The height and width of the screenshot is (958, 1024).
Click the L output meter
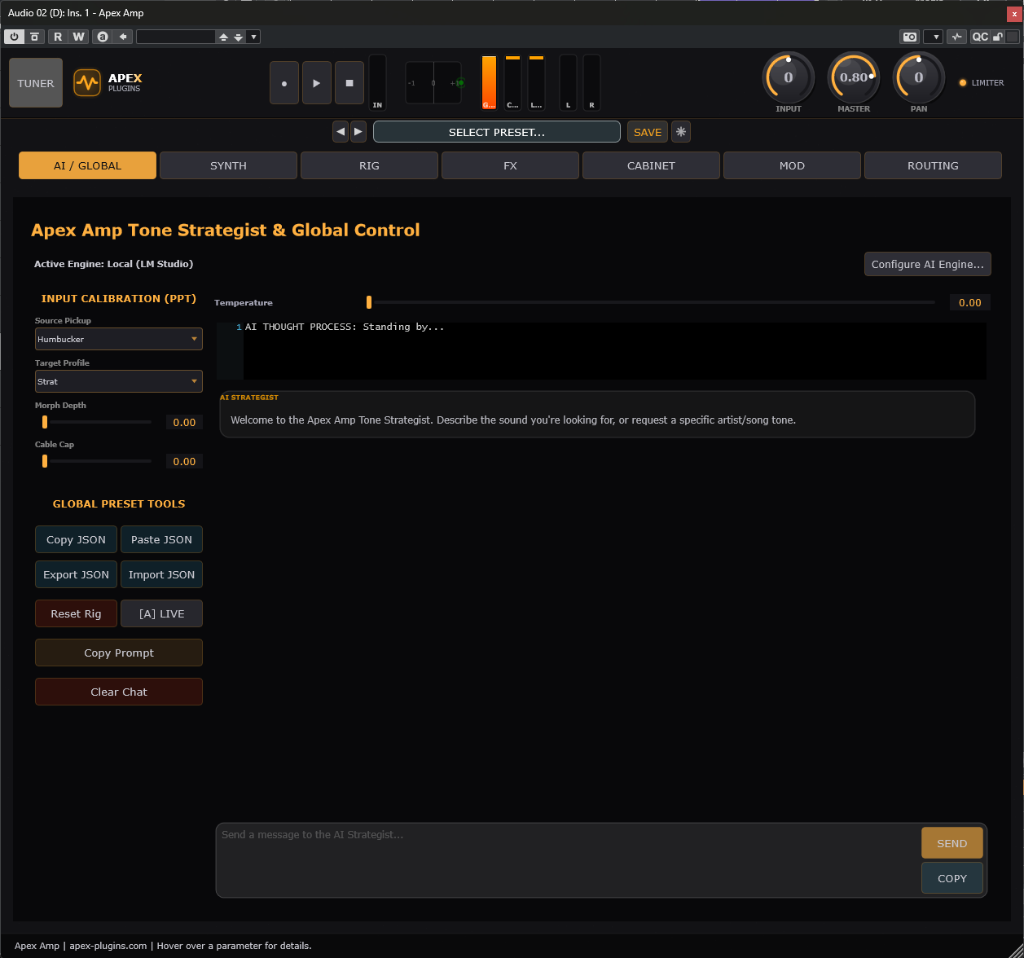(568, 82)
